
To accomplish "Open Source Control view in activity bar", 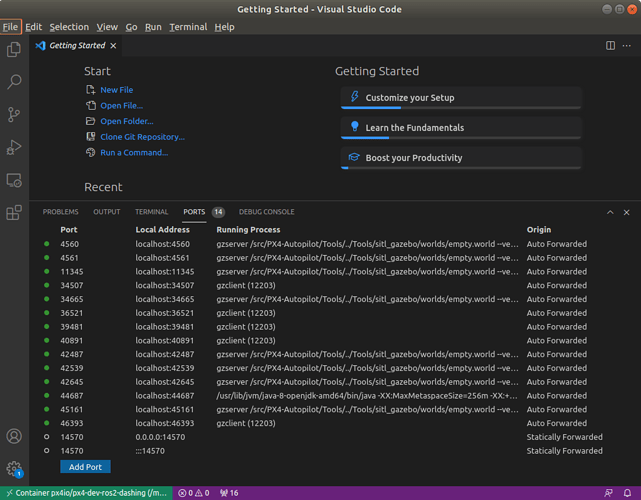I will [x=14, y=114].
